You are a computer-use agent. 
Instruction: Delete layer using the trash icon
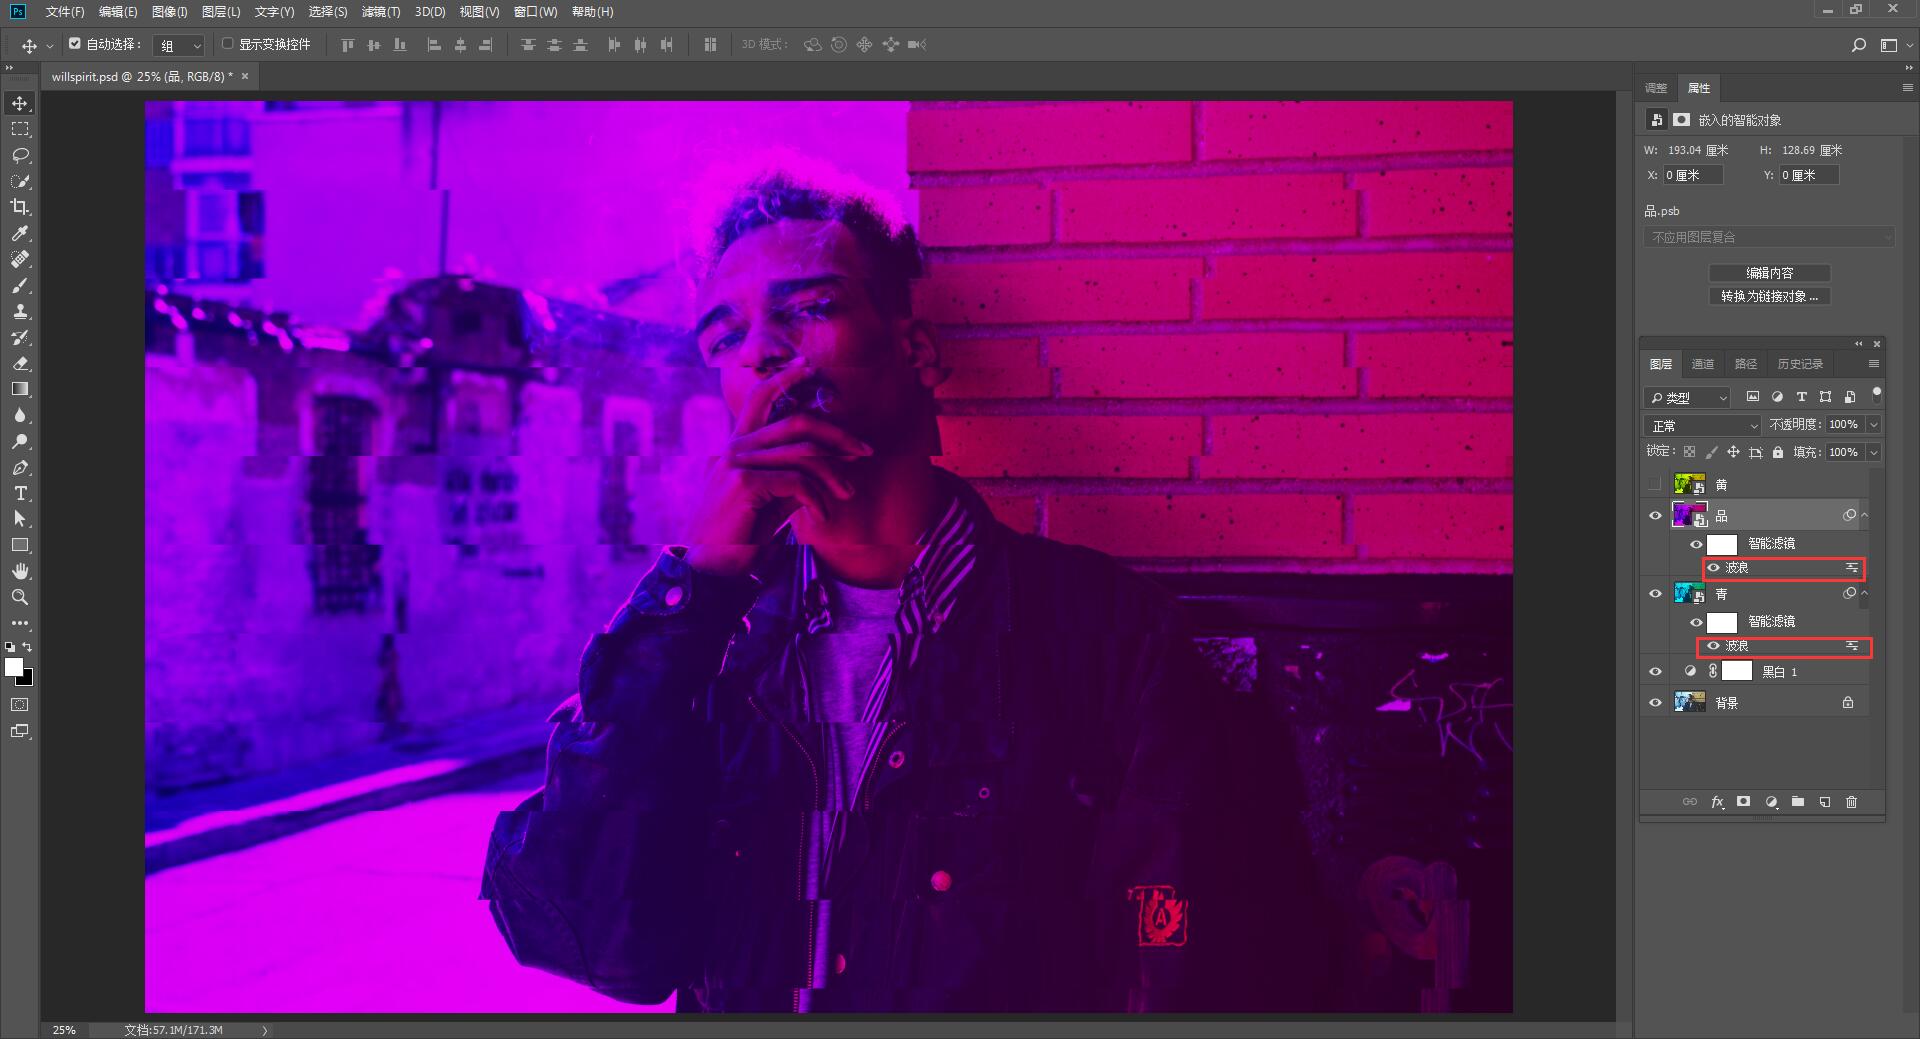click(1851, 802)
